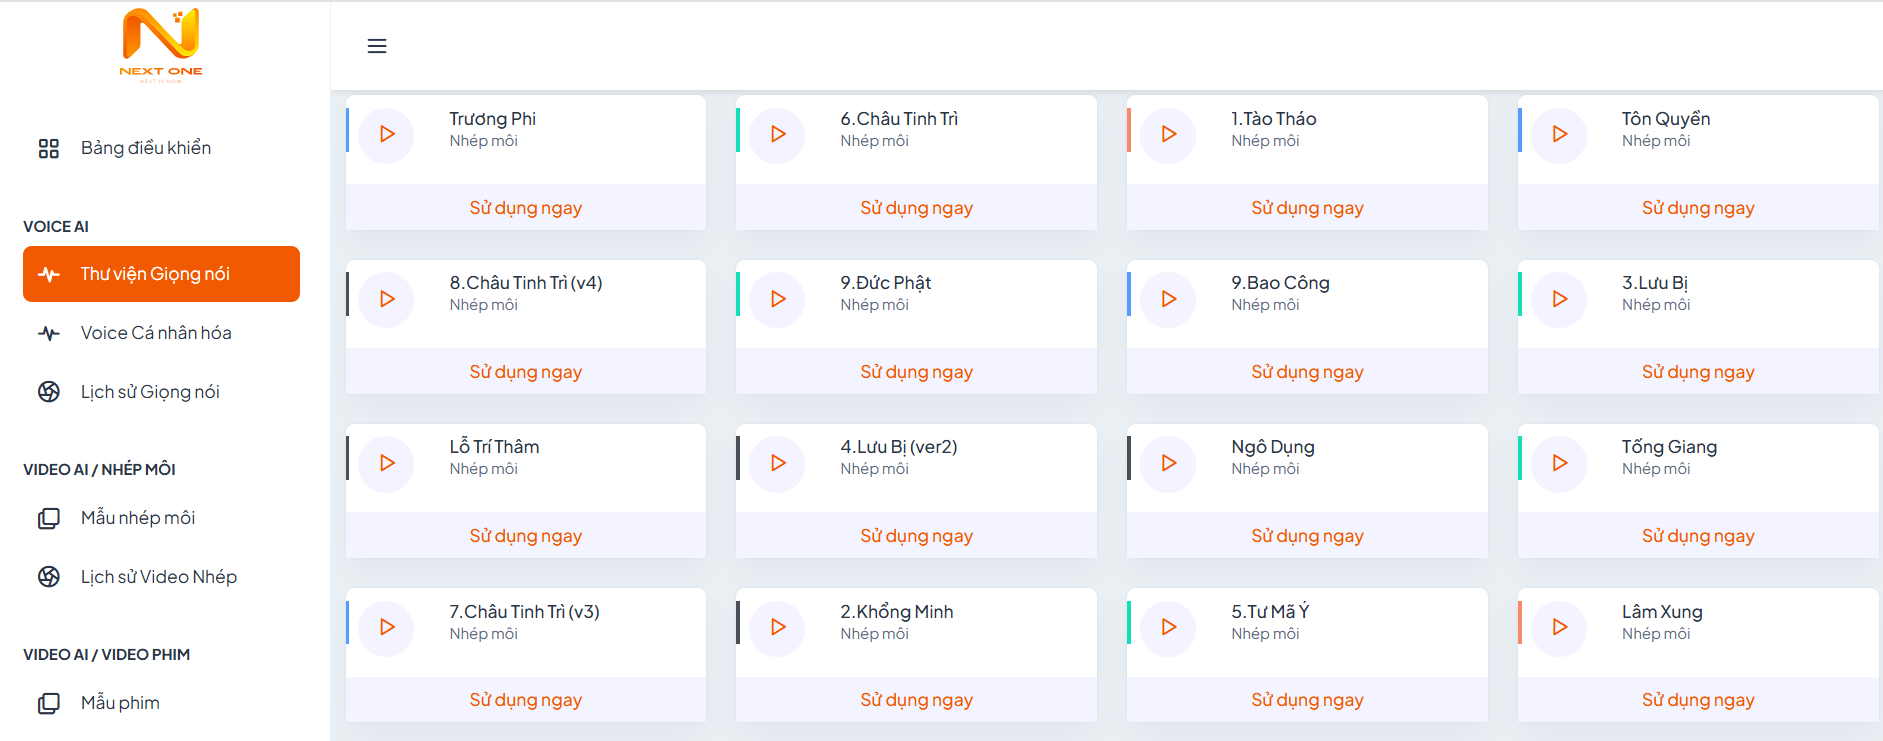Play the Tôn Quyền voice preview
The image size is (1883, 741).
1559,134
